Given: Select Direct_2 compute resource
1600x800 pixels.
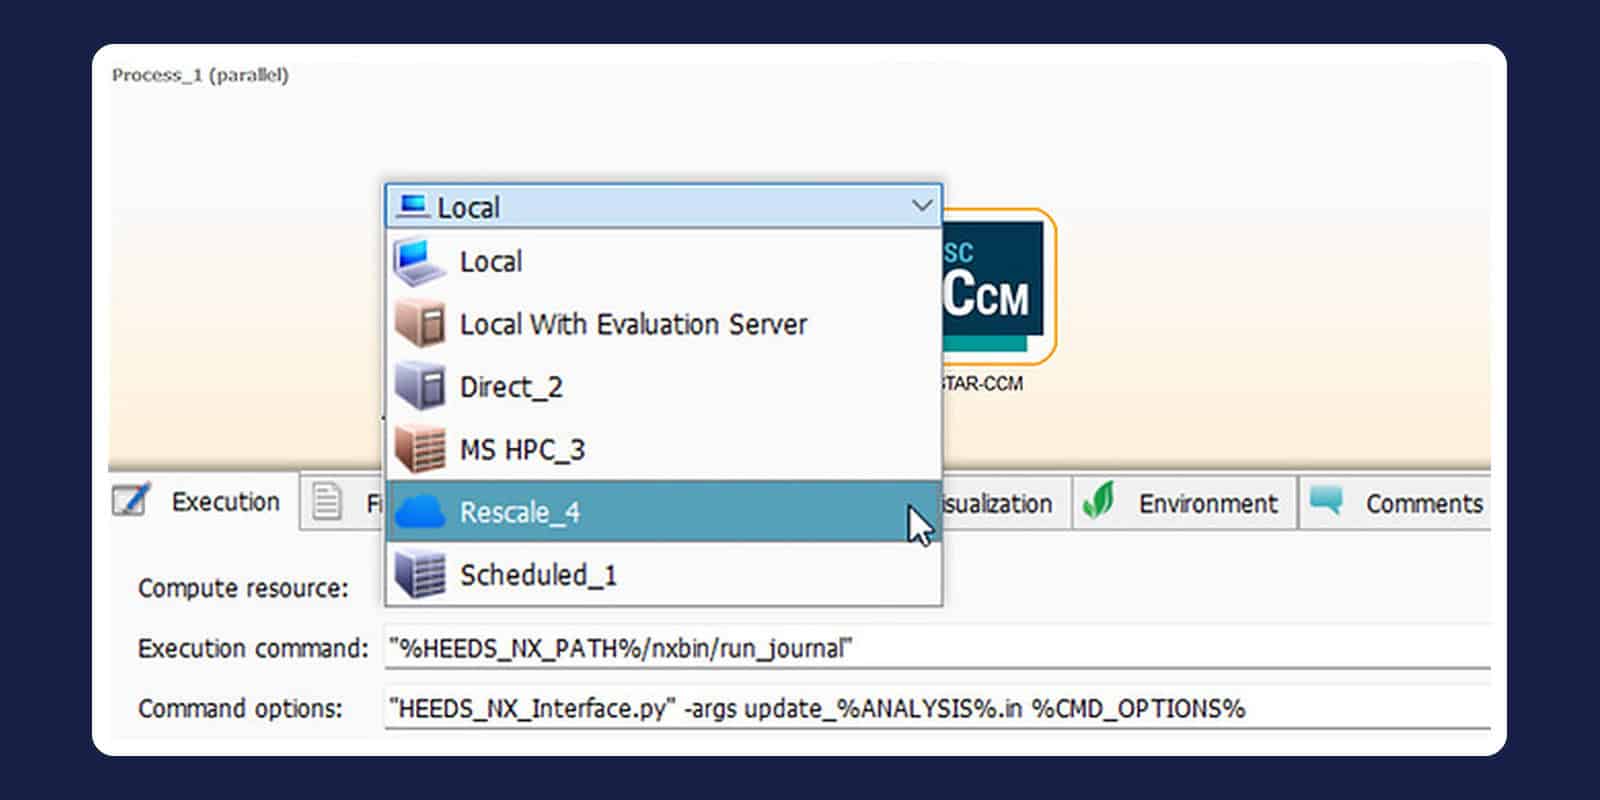Looking at the screenshot, I should [x=664, y=387].
